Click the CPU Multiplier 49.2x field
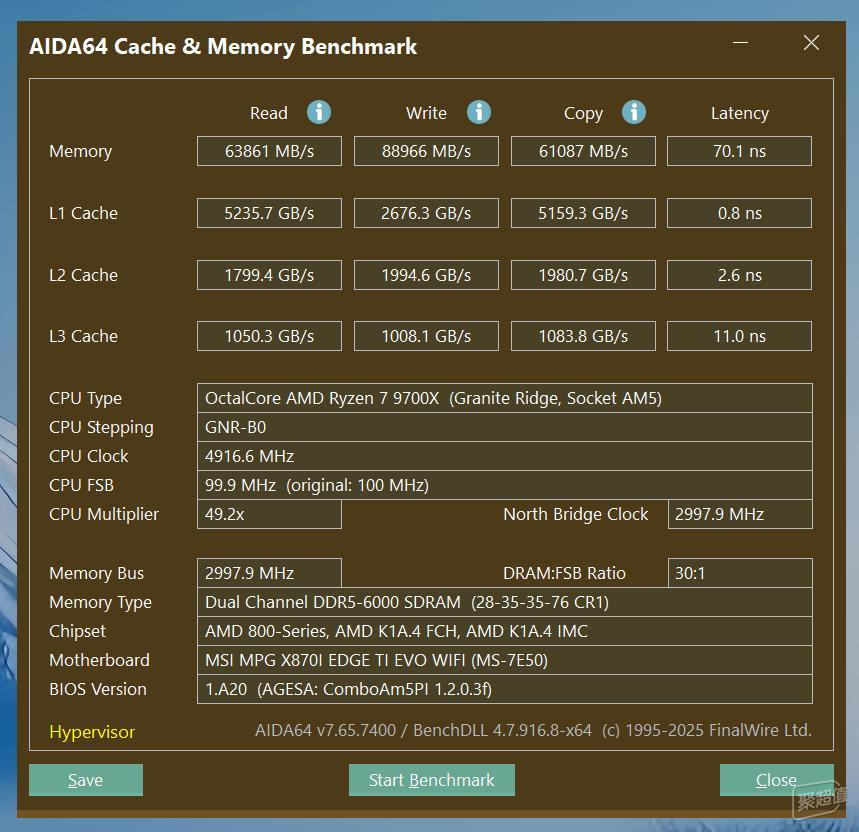The width and height of the screenshot is (859, 832). pyautogui.click(x=268, y=514)
